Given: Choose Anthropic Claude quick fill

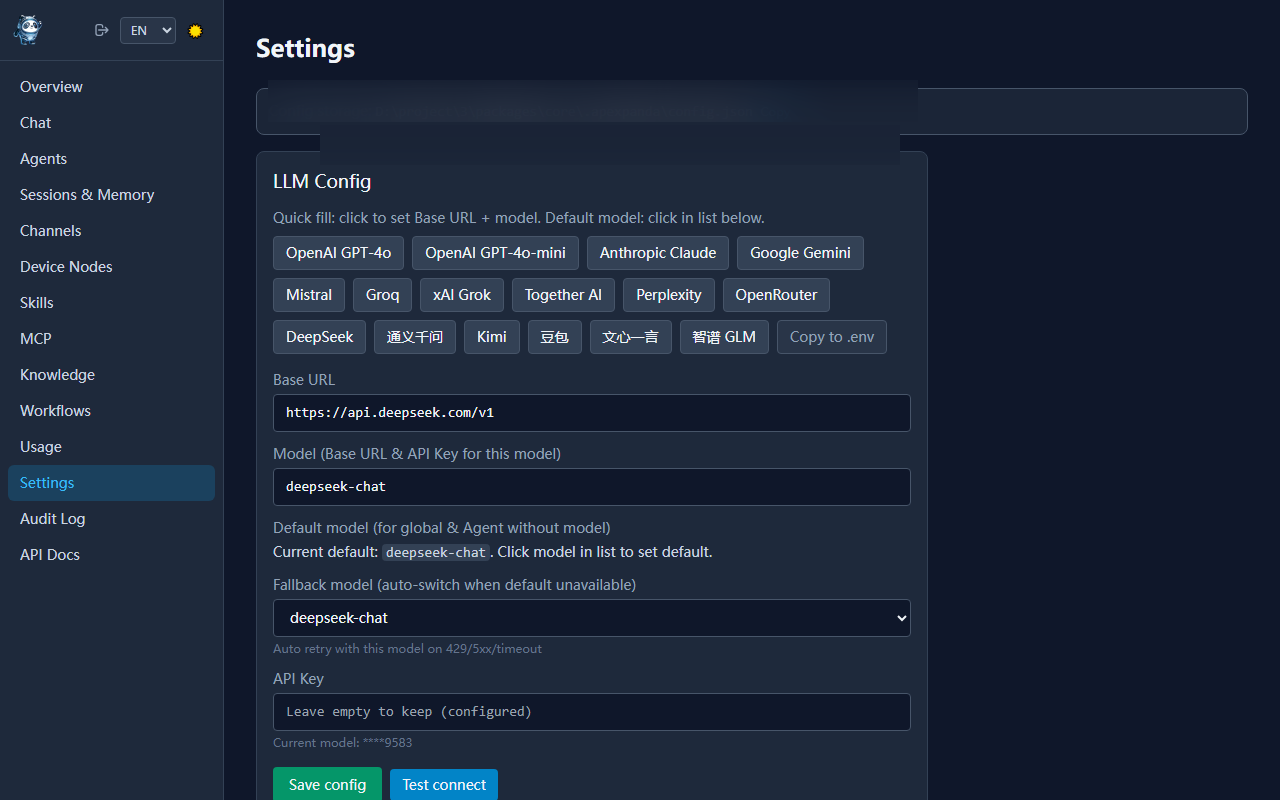Looking at the screenshot, I should pos(658,253).
